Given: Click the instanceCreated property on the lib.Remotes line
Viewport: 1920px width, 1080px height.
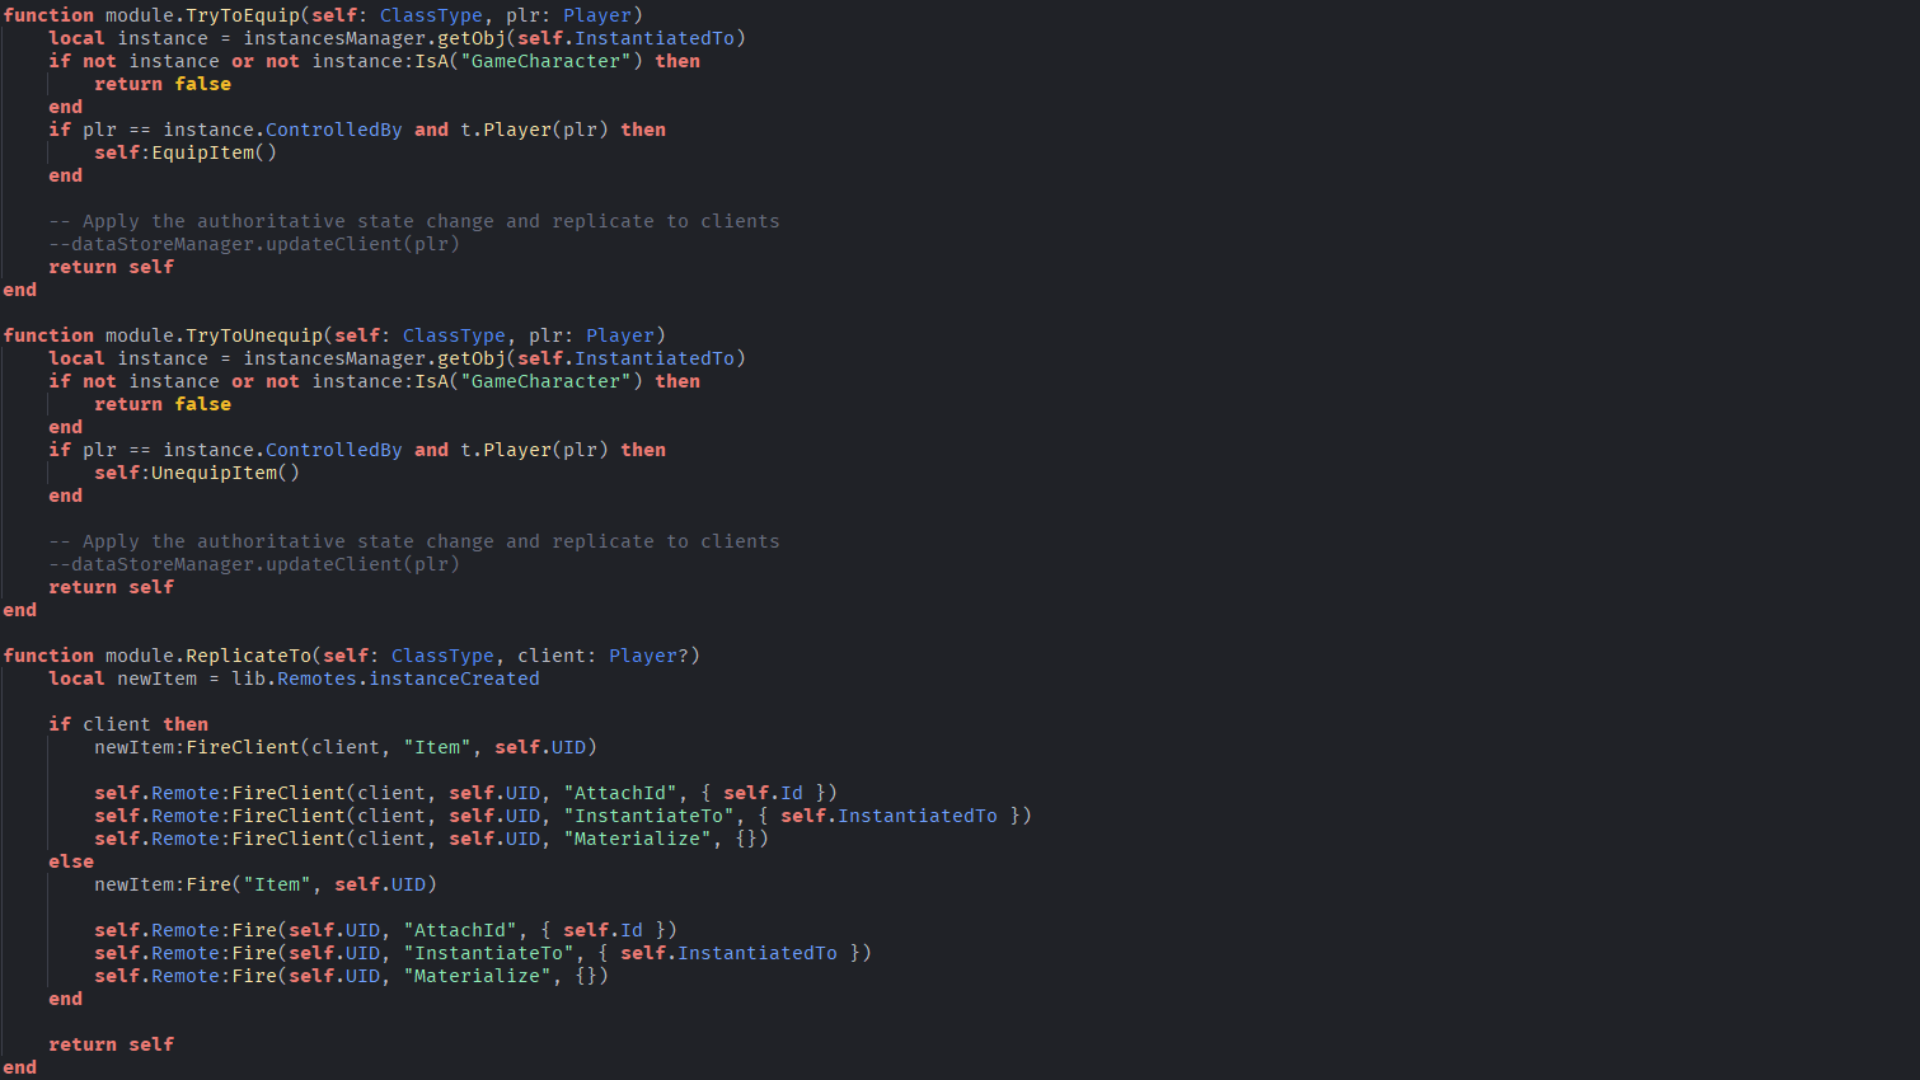Looking at the screenshot, I should [x=454, y=678].
